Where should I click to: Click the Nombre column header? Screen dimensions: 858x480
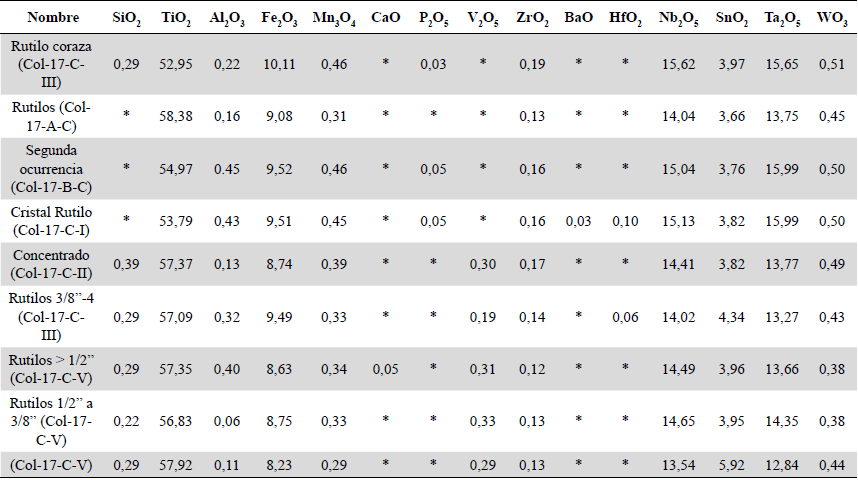(49, 18)
